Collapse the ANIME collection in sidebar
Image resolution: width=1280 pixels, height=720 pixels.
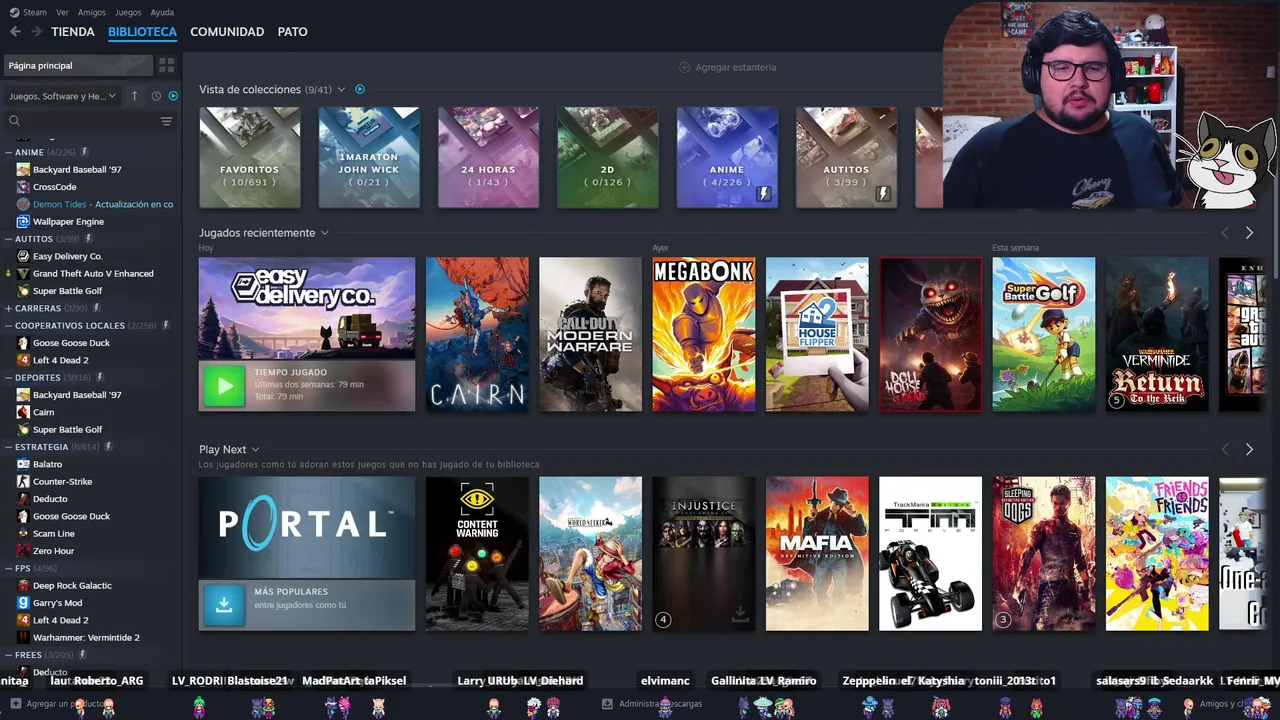[8, 152]
